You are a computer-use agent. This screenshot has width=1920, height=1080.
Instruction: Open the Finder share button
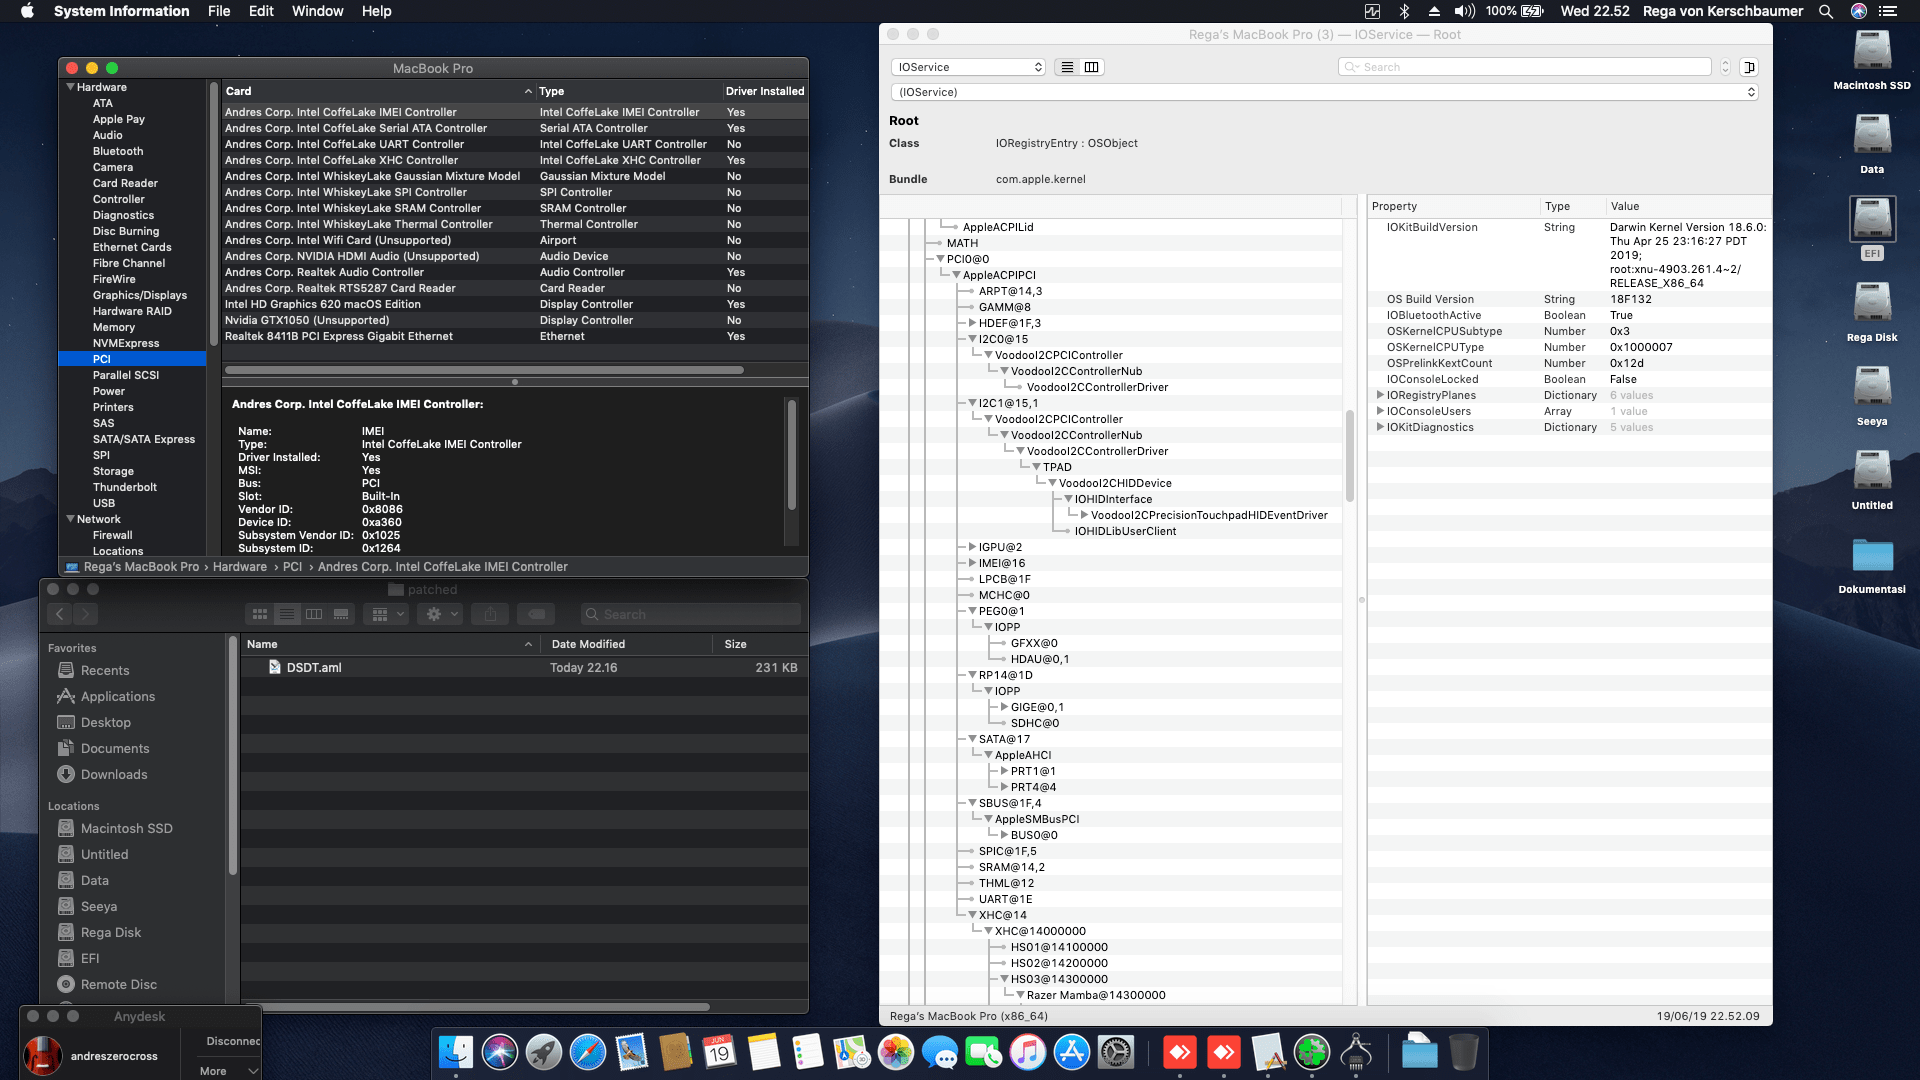[x=490, y=613]
